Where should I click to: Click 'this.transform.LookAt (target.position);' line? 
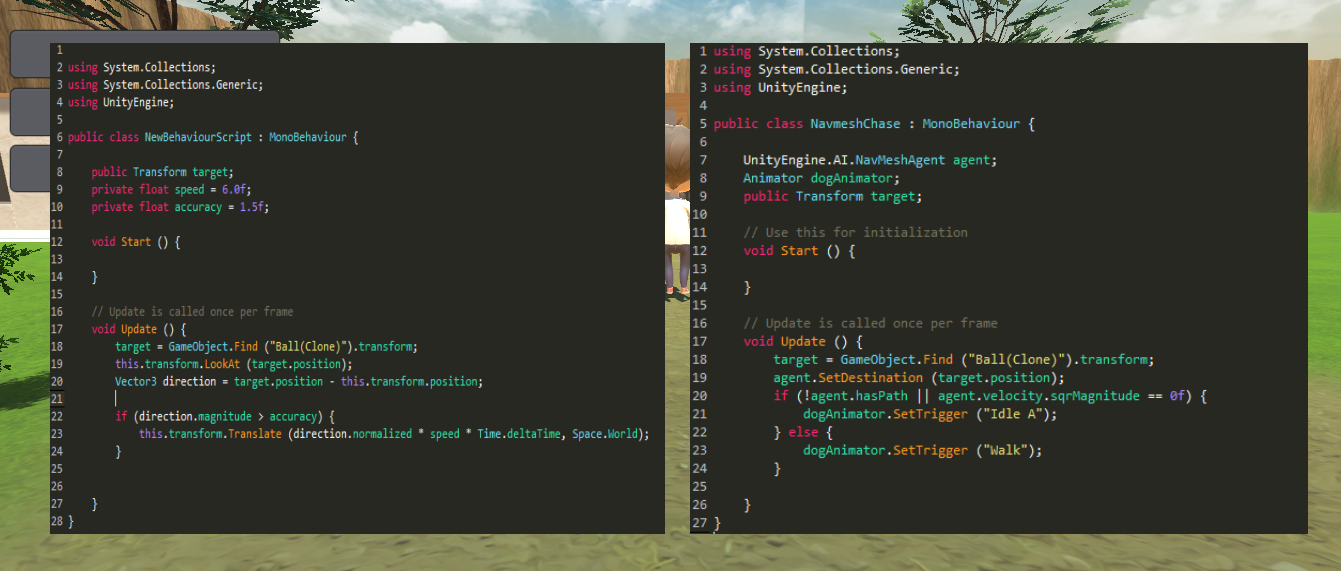(234, 364)
